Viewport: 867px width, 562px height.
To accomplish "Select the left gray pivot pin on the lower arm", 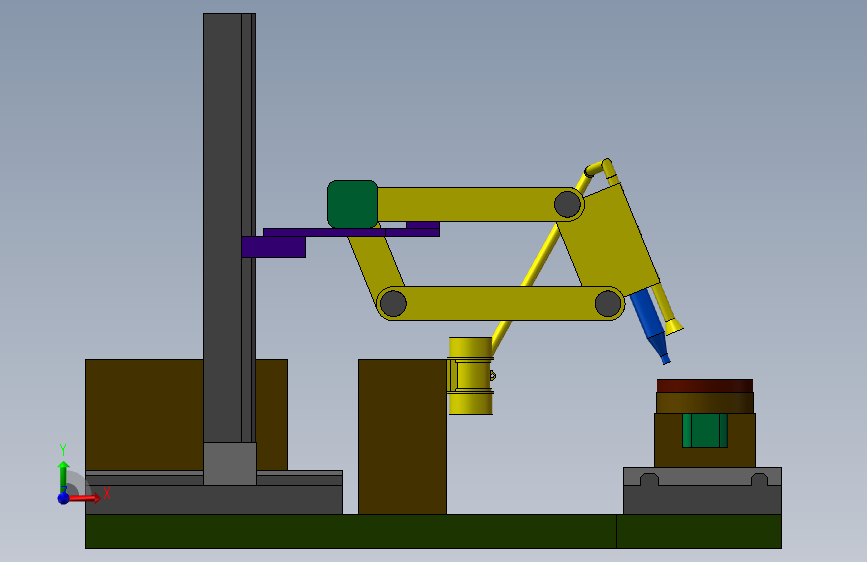I will click(393, 303).
